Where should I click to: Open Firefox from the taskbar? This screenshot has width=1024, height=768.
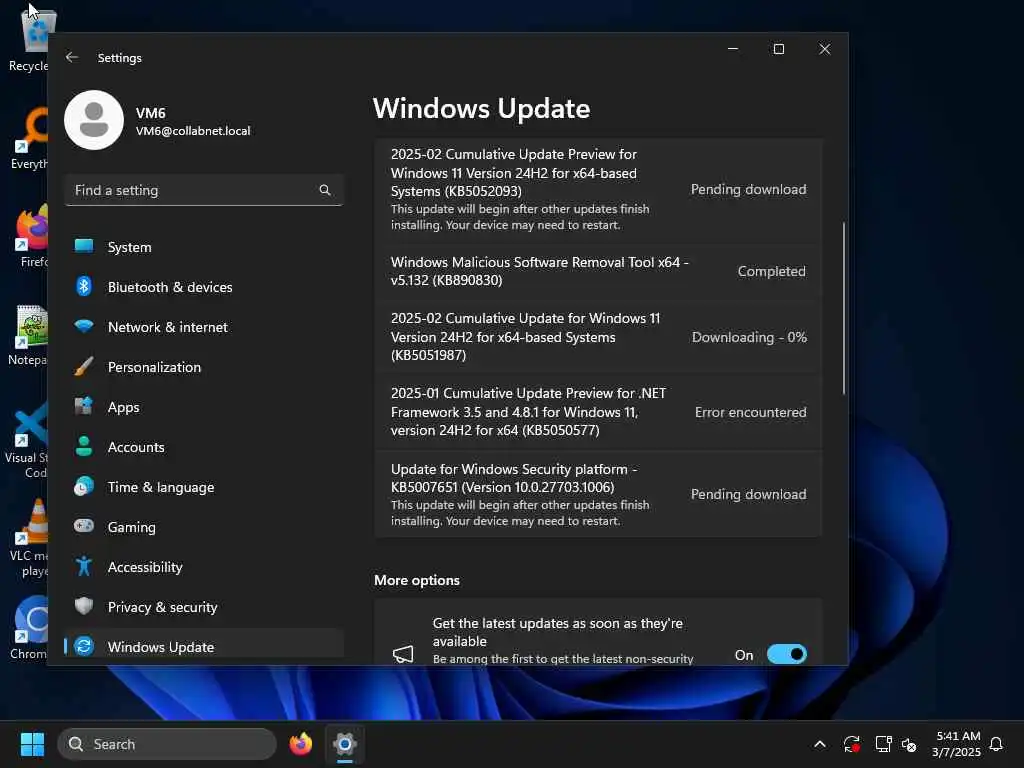pyautogui.click(x=300, y=744)
